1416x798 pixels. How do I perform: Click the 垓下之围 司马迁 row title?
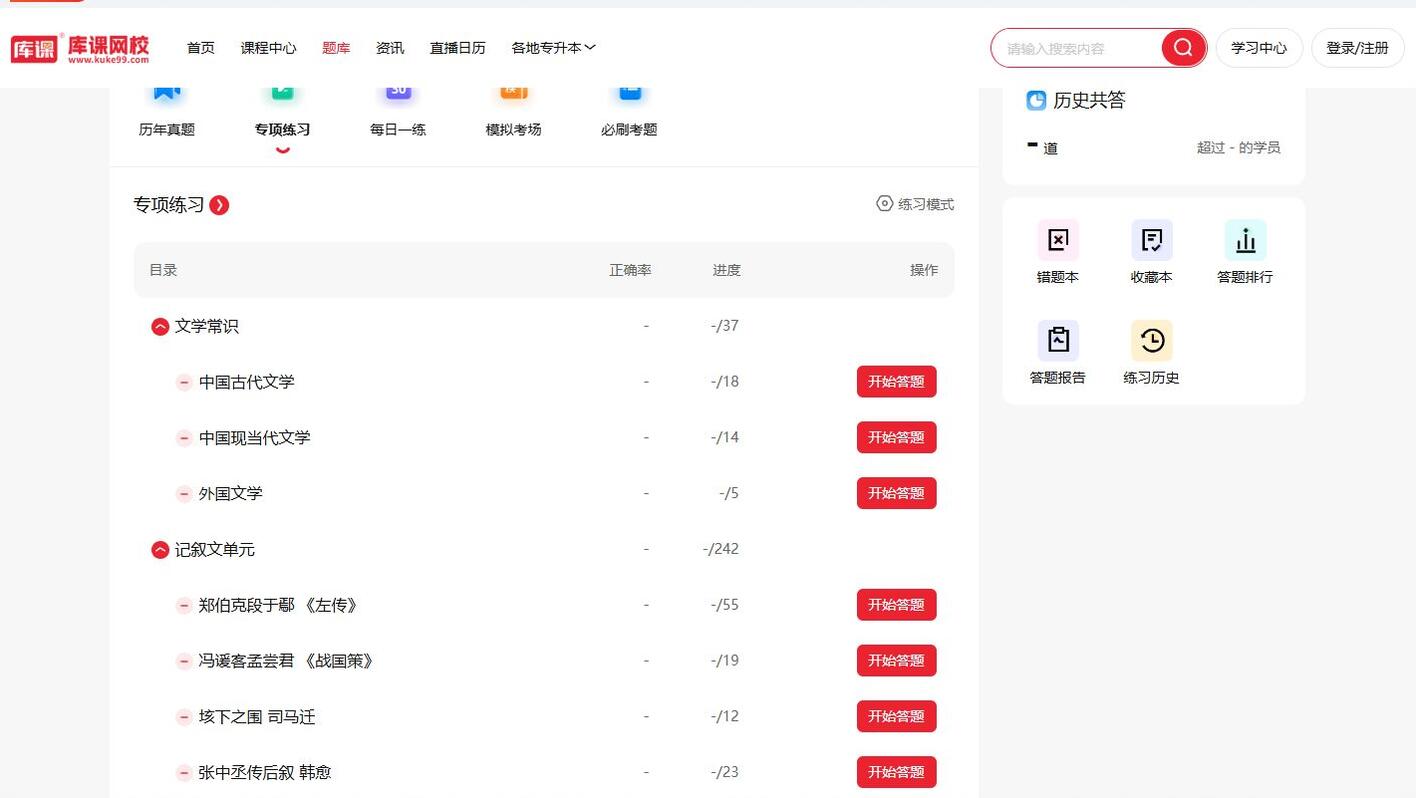pyautogui.click(x=257, y=717)
